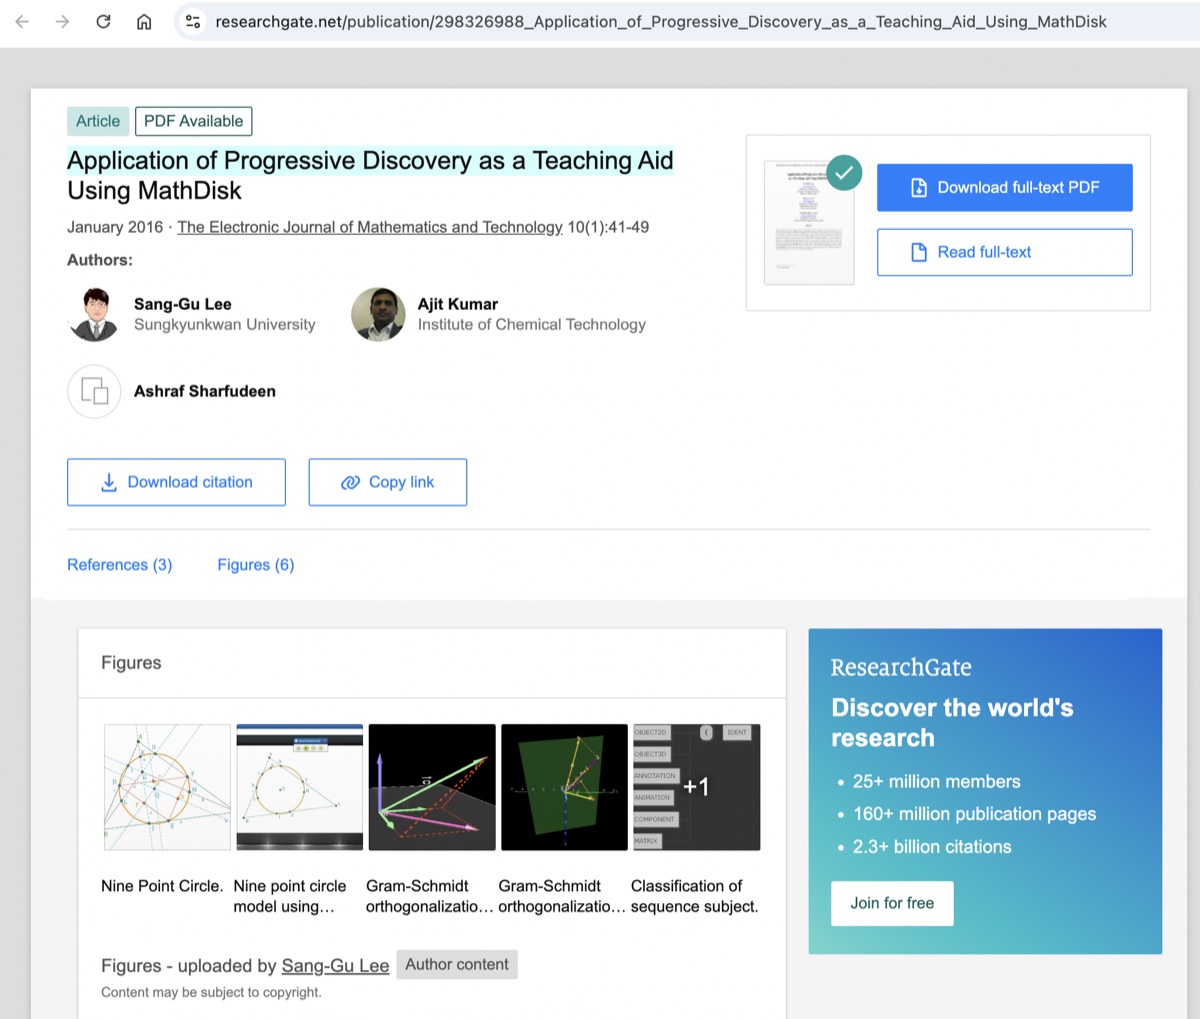Click ResearchGate logo in promo banner
1200x1019 pixels.
point(901,668)
